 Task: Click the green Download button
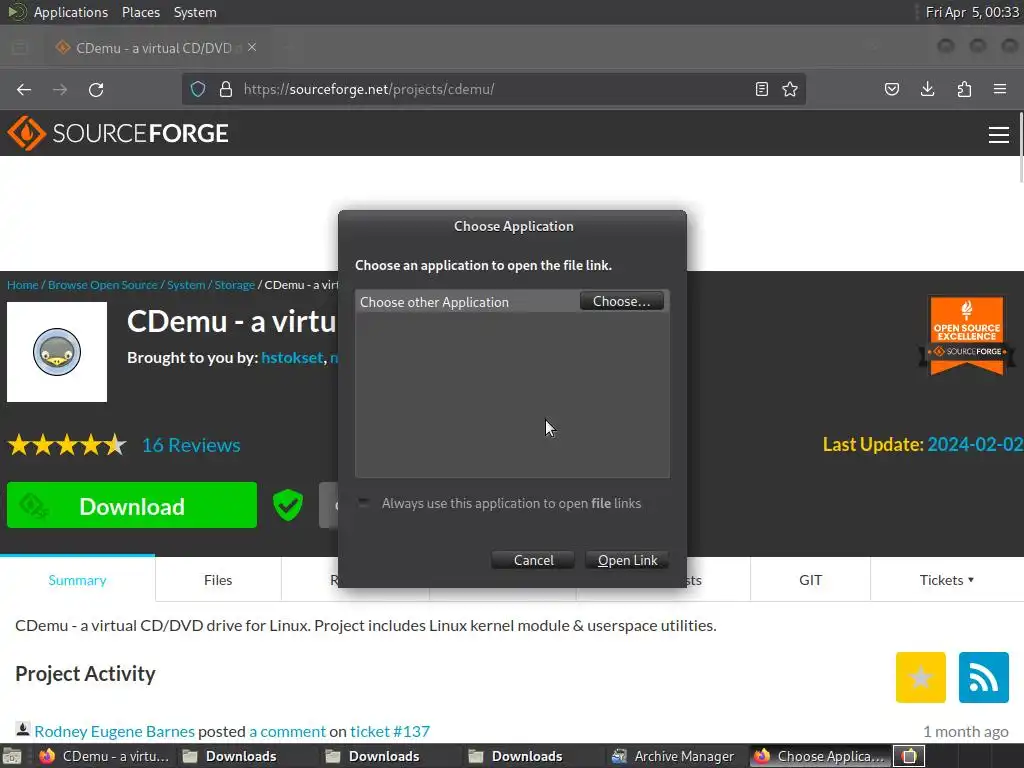pos(132,505)
